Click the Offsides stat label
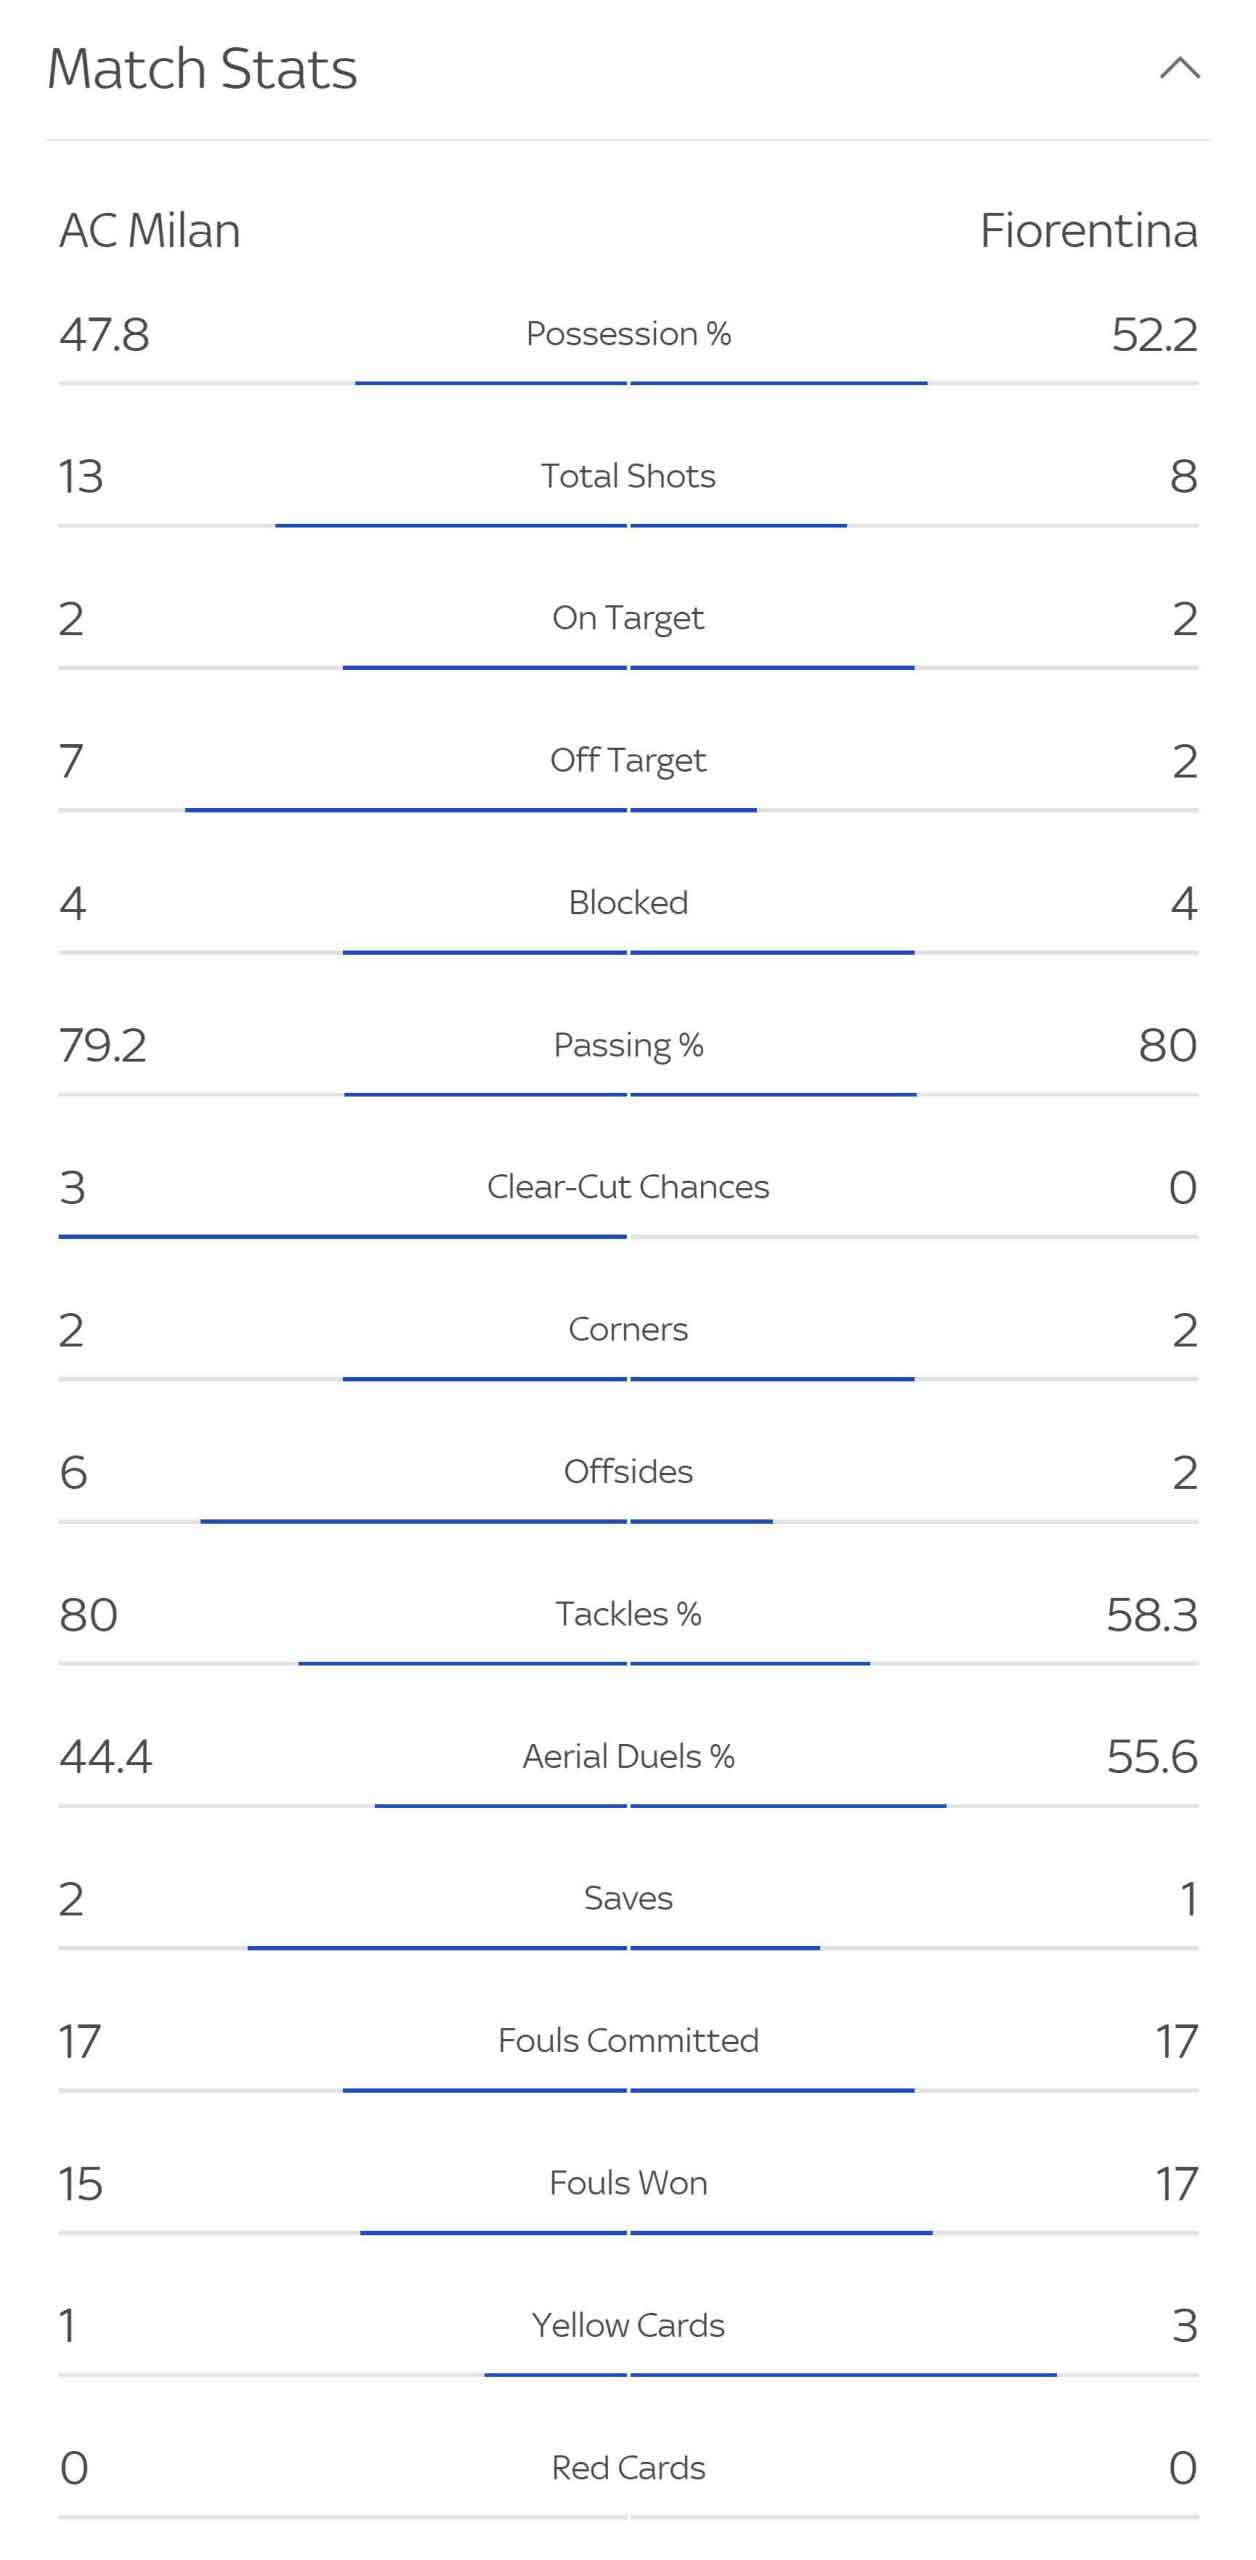 pos(628,1471)
